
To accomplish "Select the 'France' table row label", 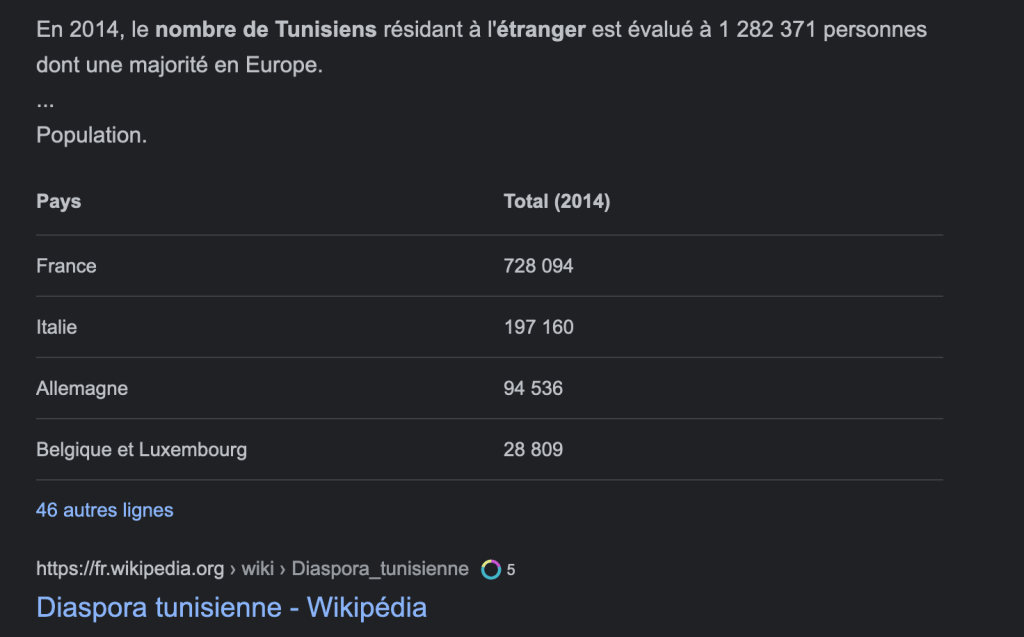I will tap(66, 266).
